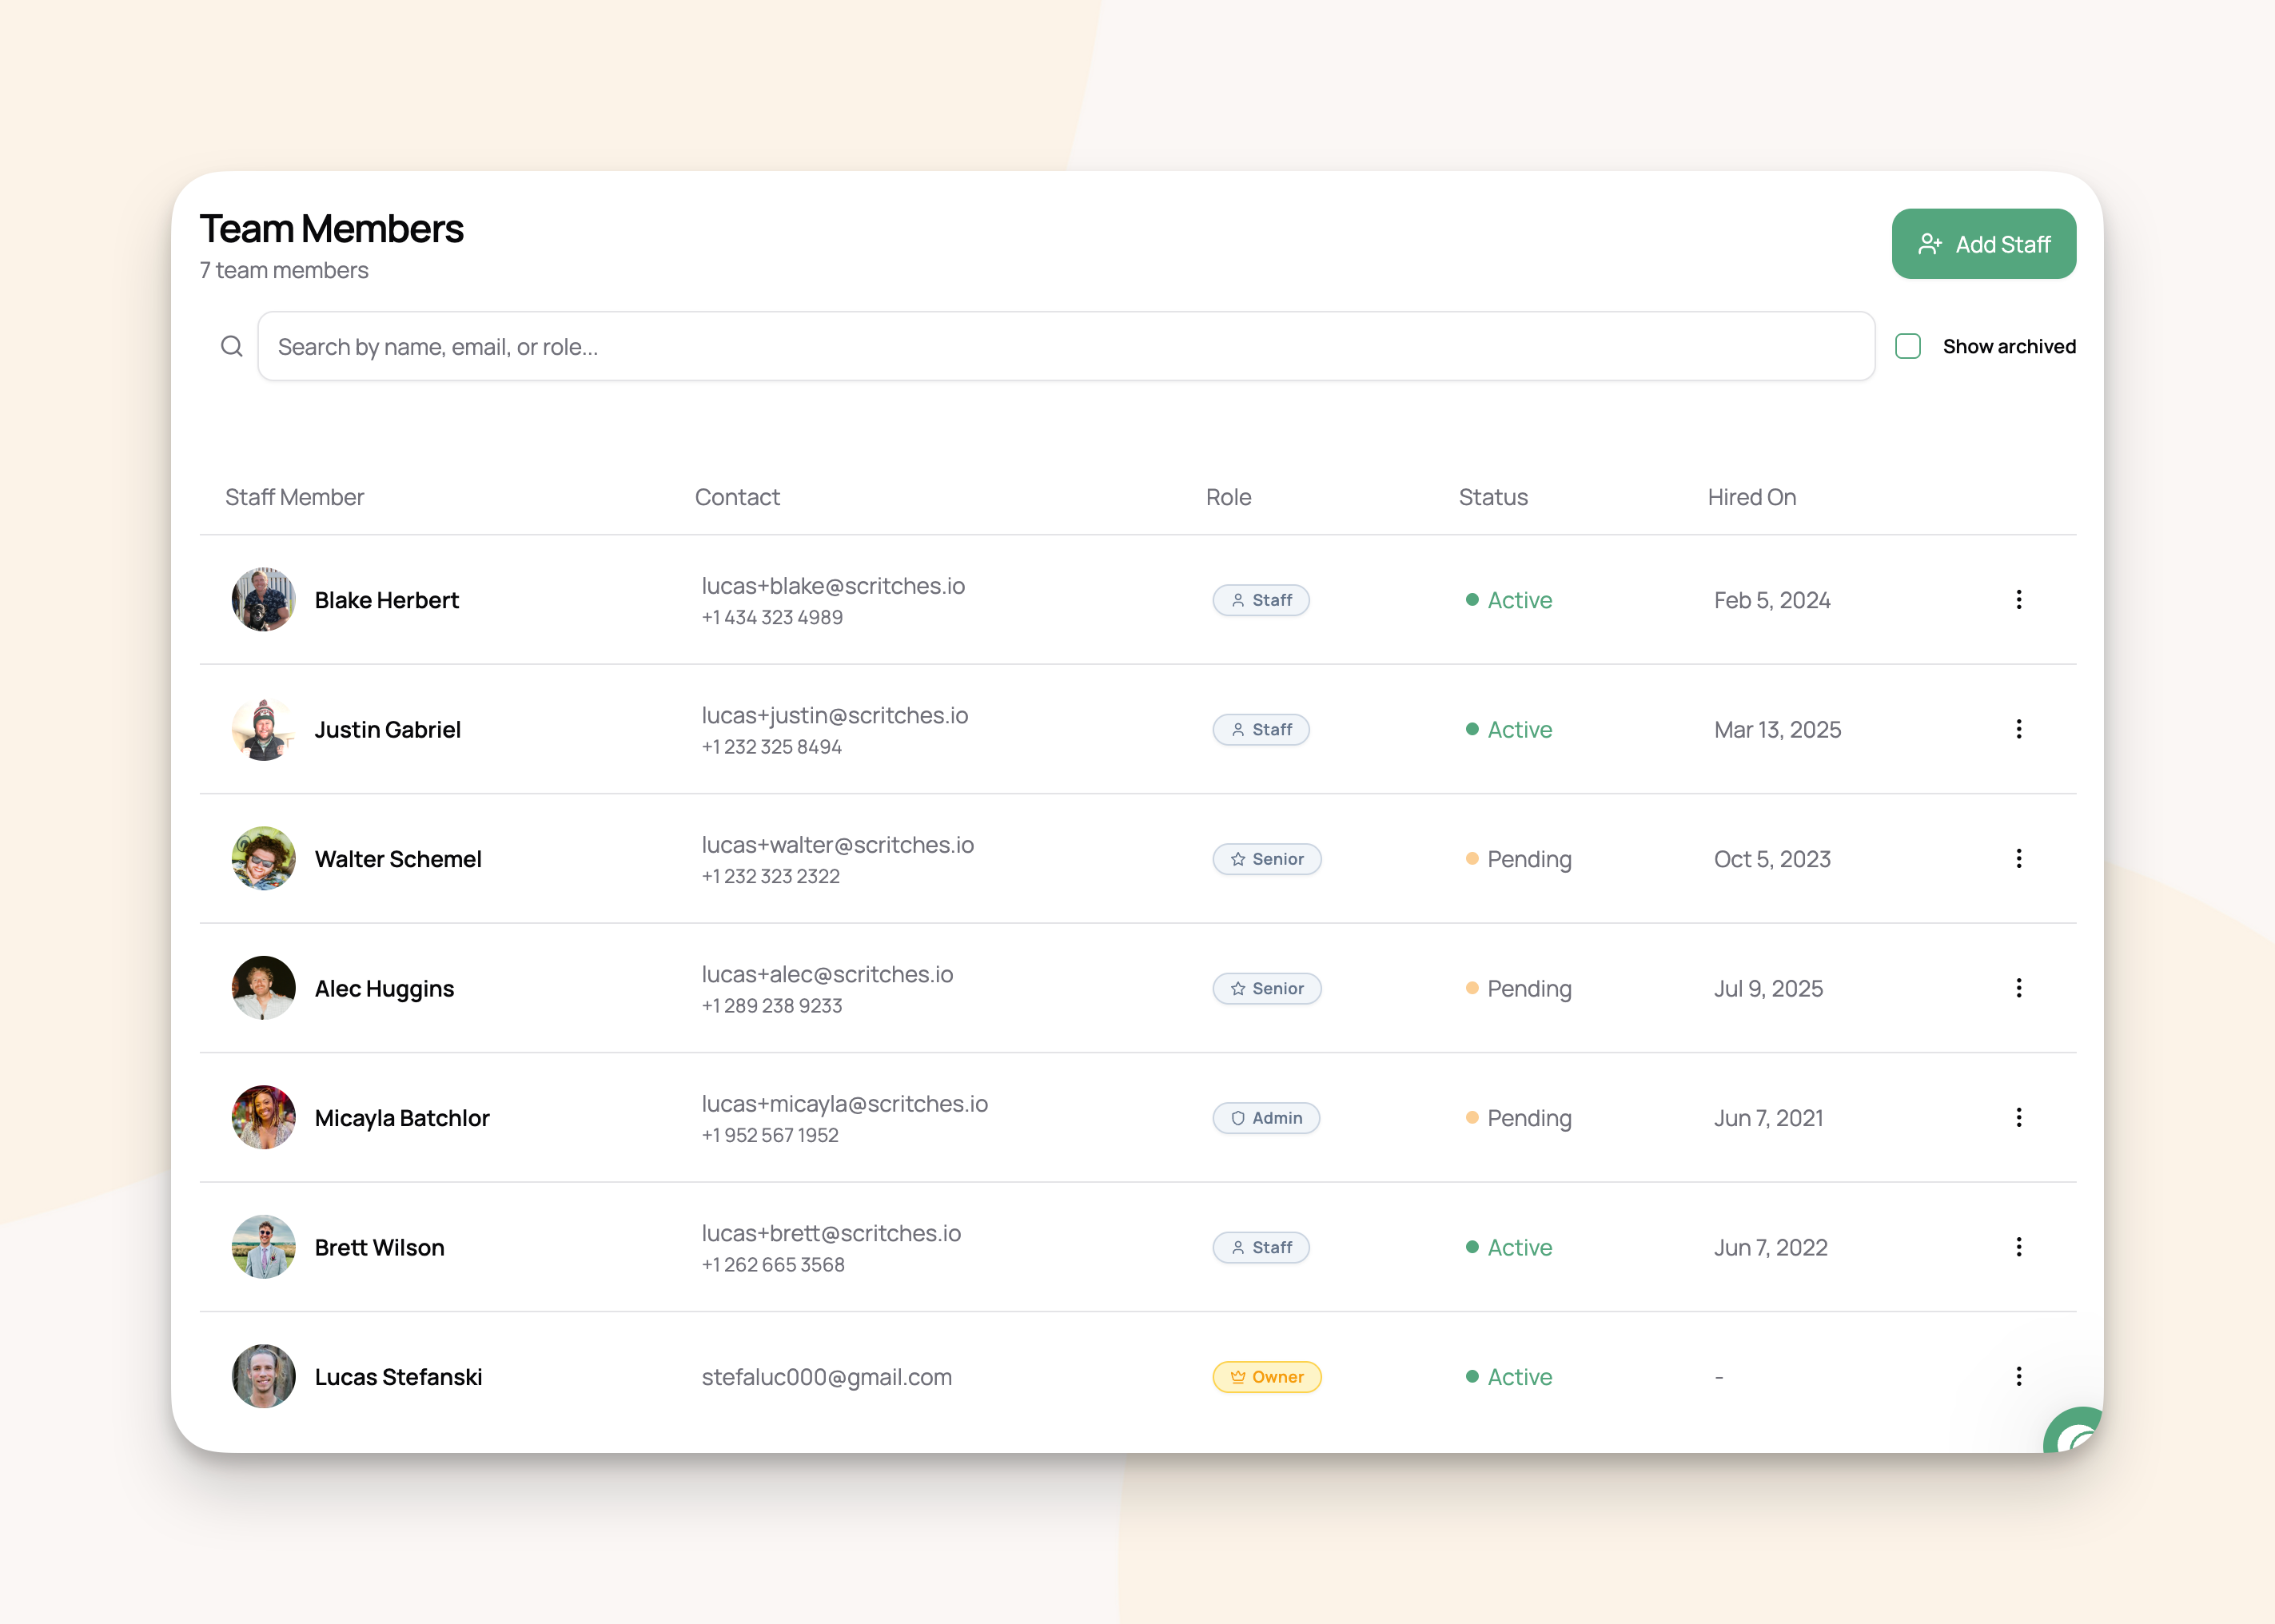Select the name Micayla Batchlor
The height and width of the screenshot is (1624, 2275).
[402, 1118]
